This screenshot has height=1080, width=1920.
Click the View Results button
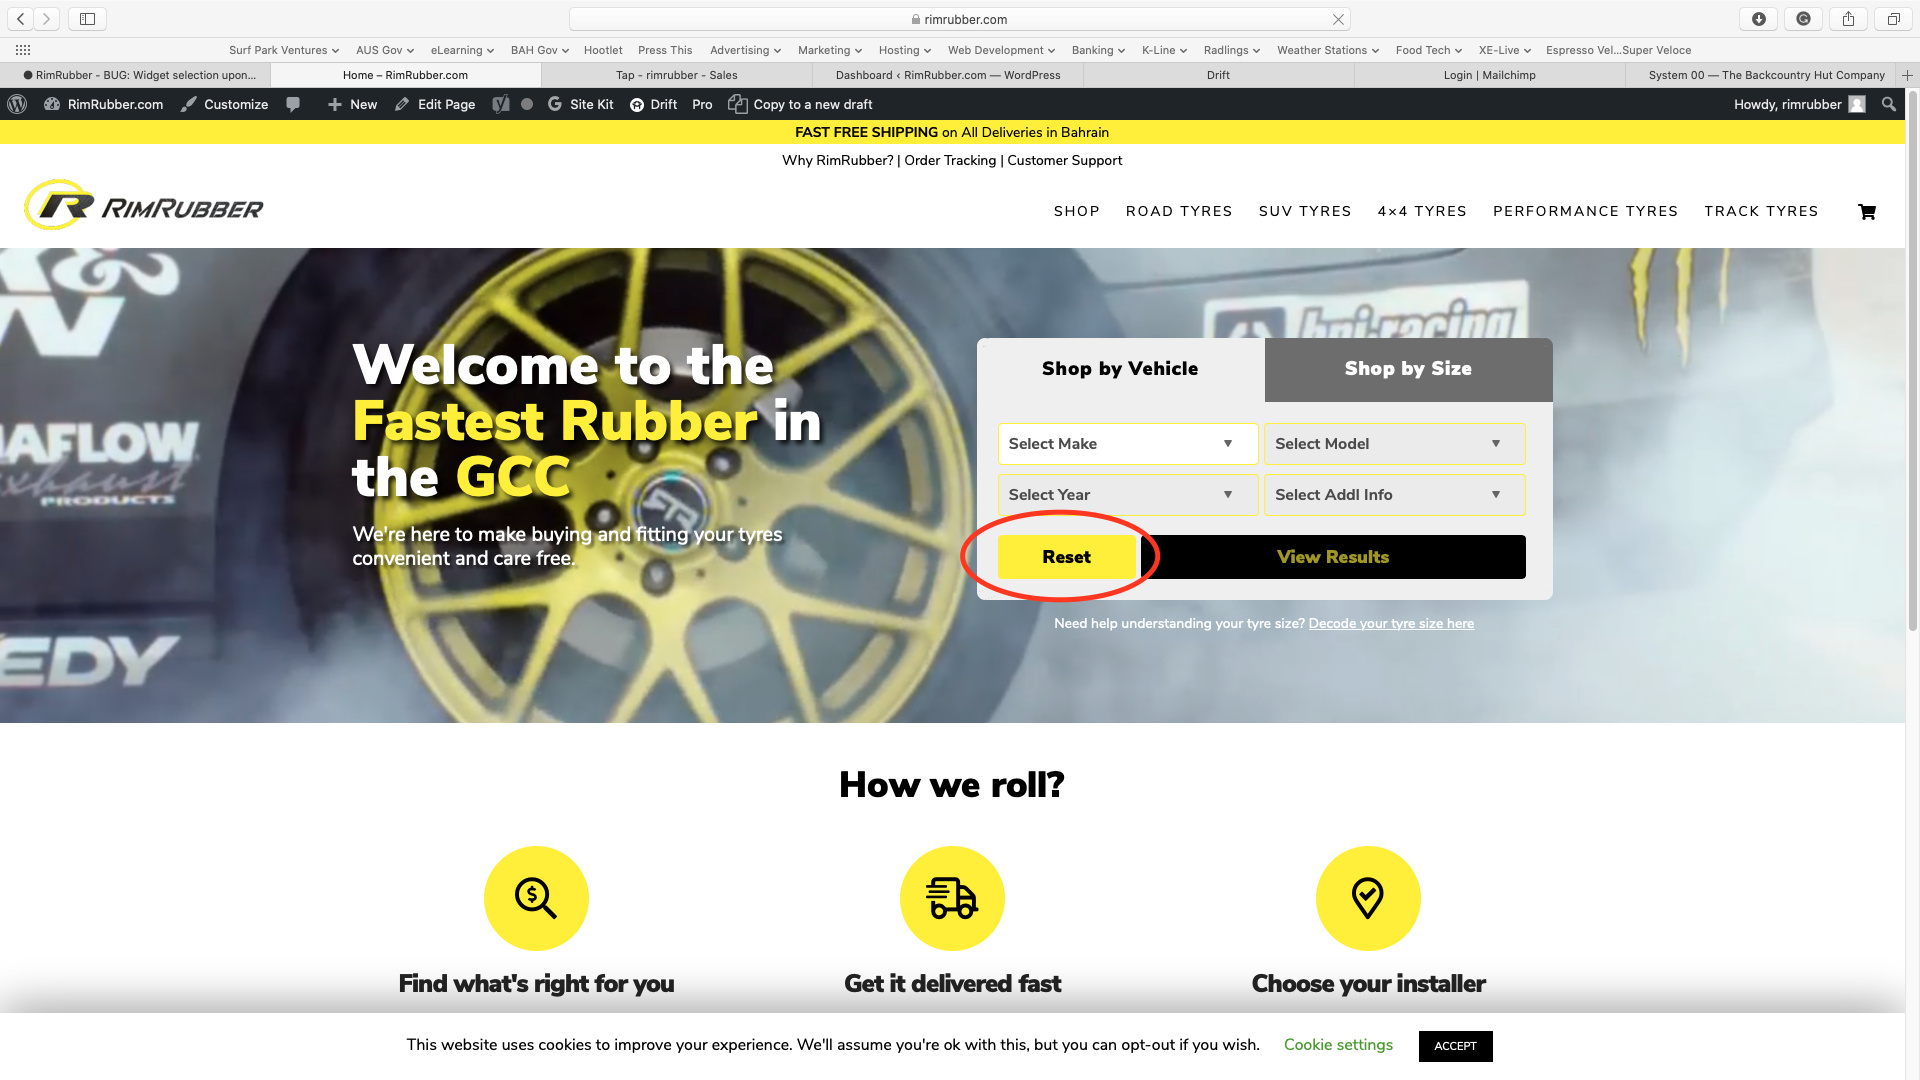pyautogui.click(x=1333, y=557)
